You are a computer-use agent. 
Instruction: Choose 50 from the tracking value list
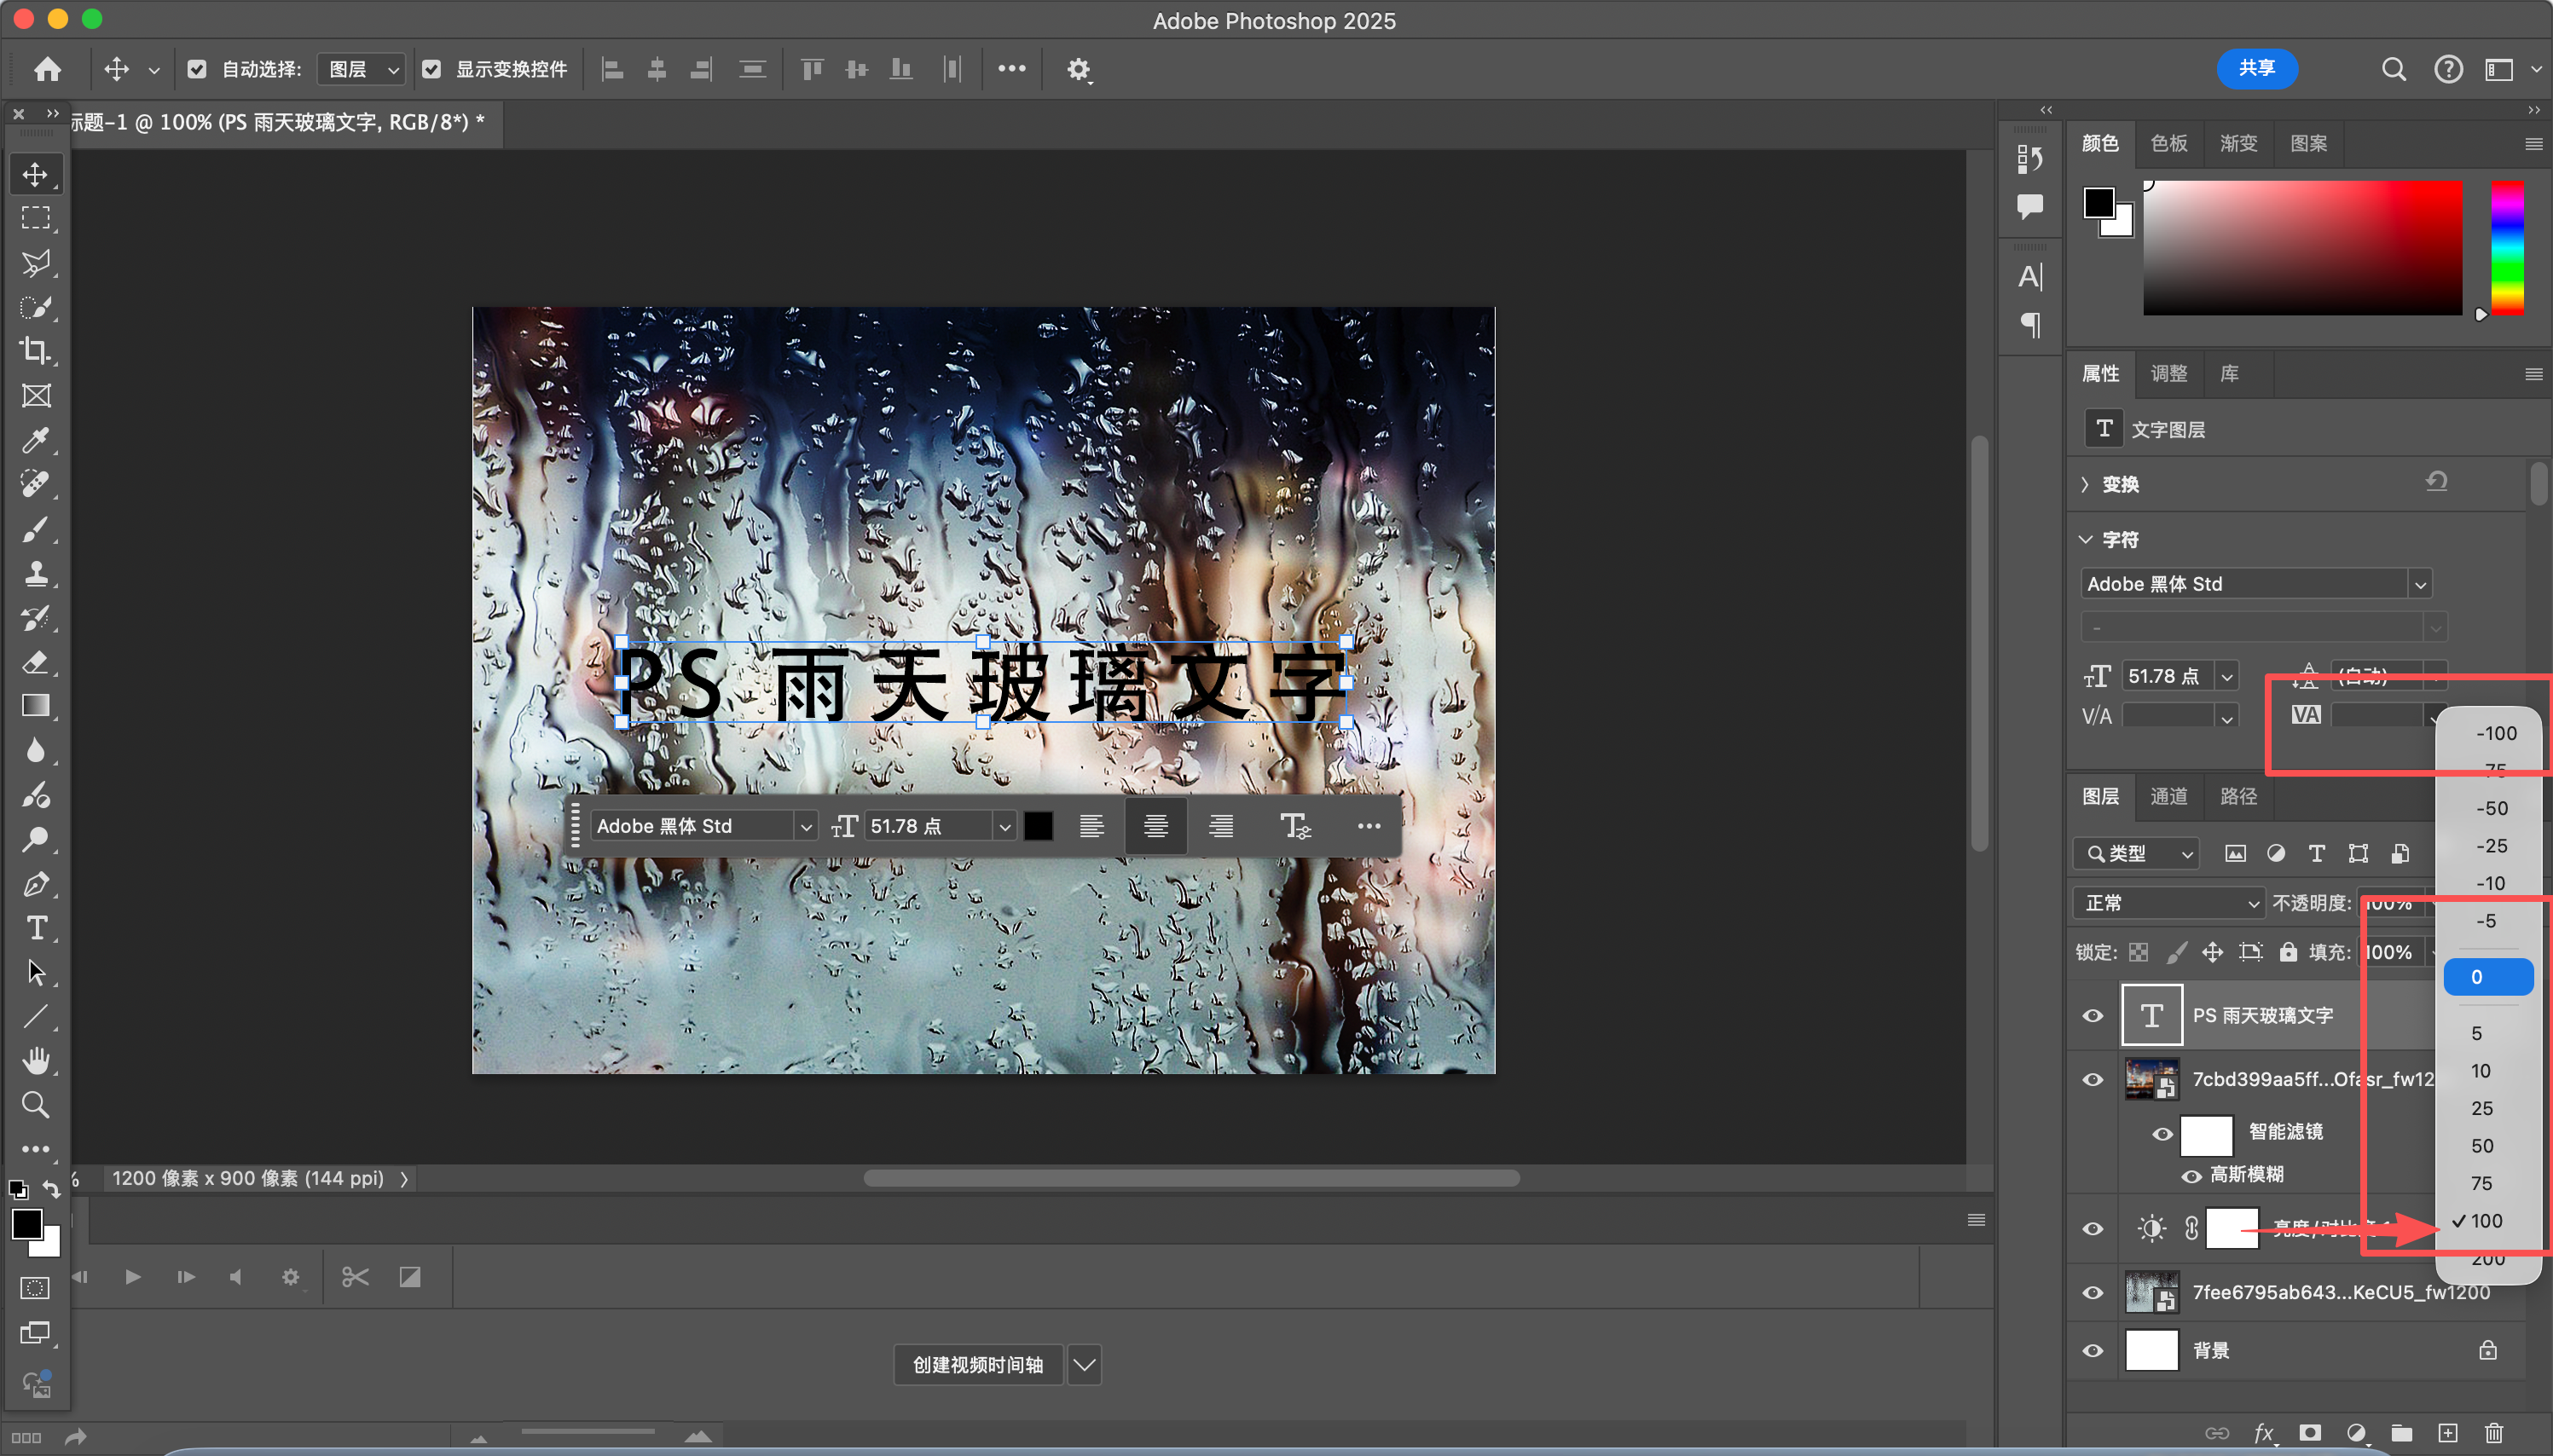2482,1146
